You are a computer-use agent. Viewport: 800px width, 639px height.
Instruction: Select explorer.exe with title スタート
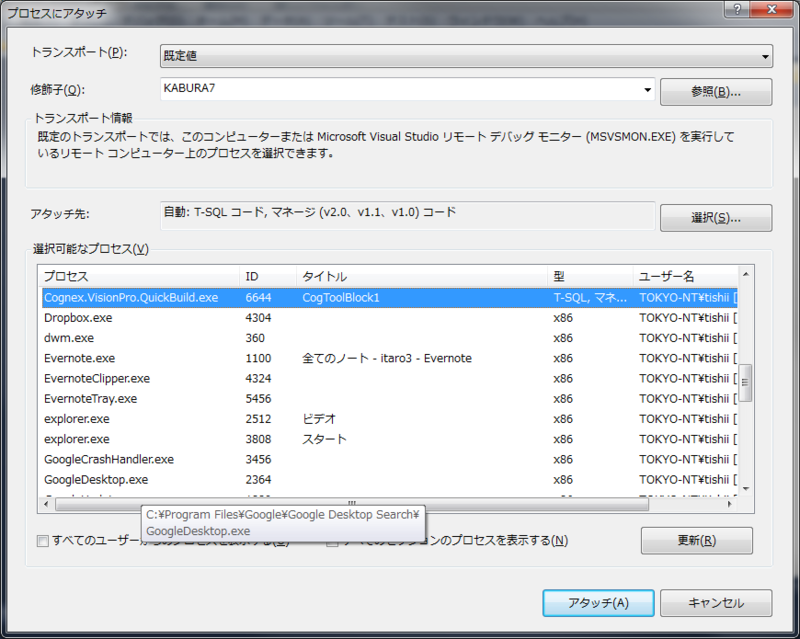pos(200,439)
